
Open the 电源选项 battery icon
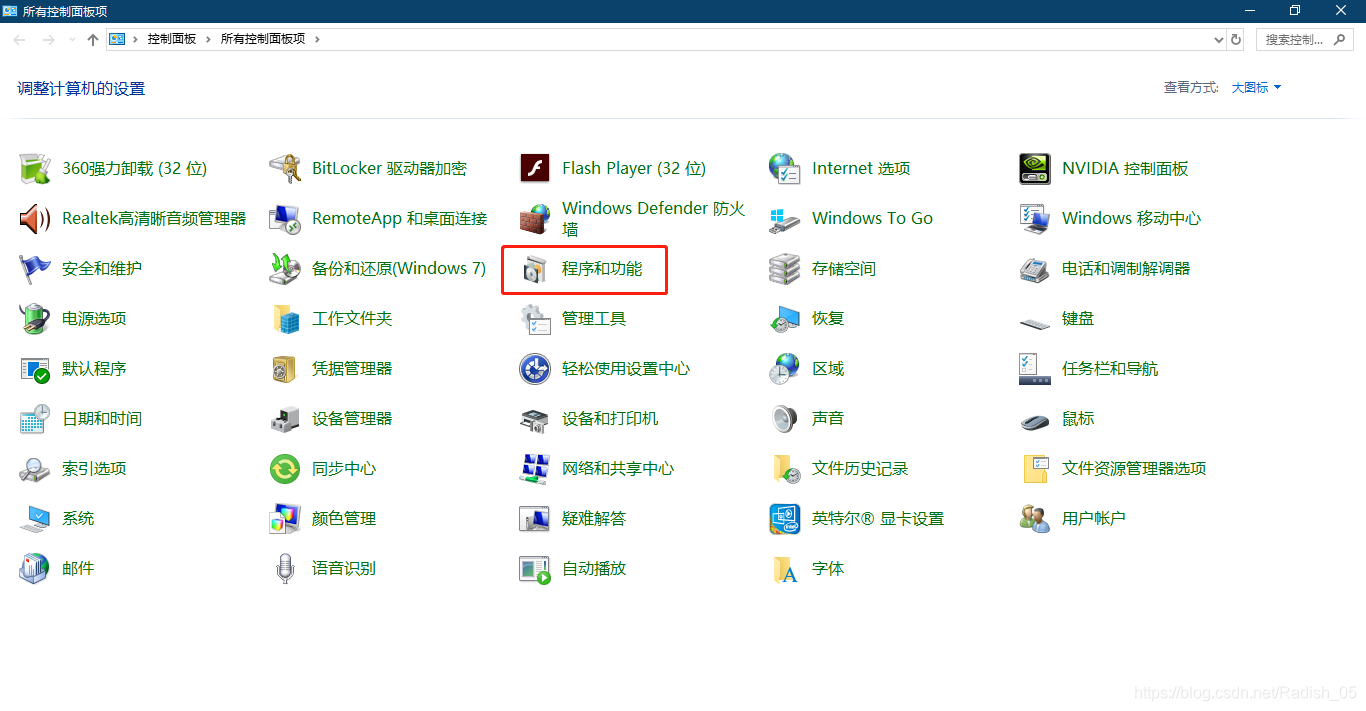[35, 319]
